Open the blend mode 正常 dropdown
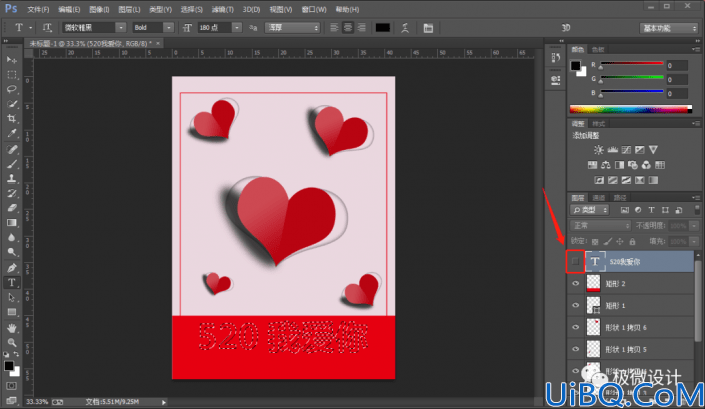The height and width of the screenshot is (409, 705). (600, 226)
